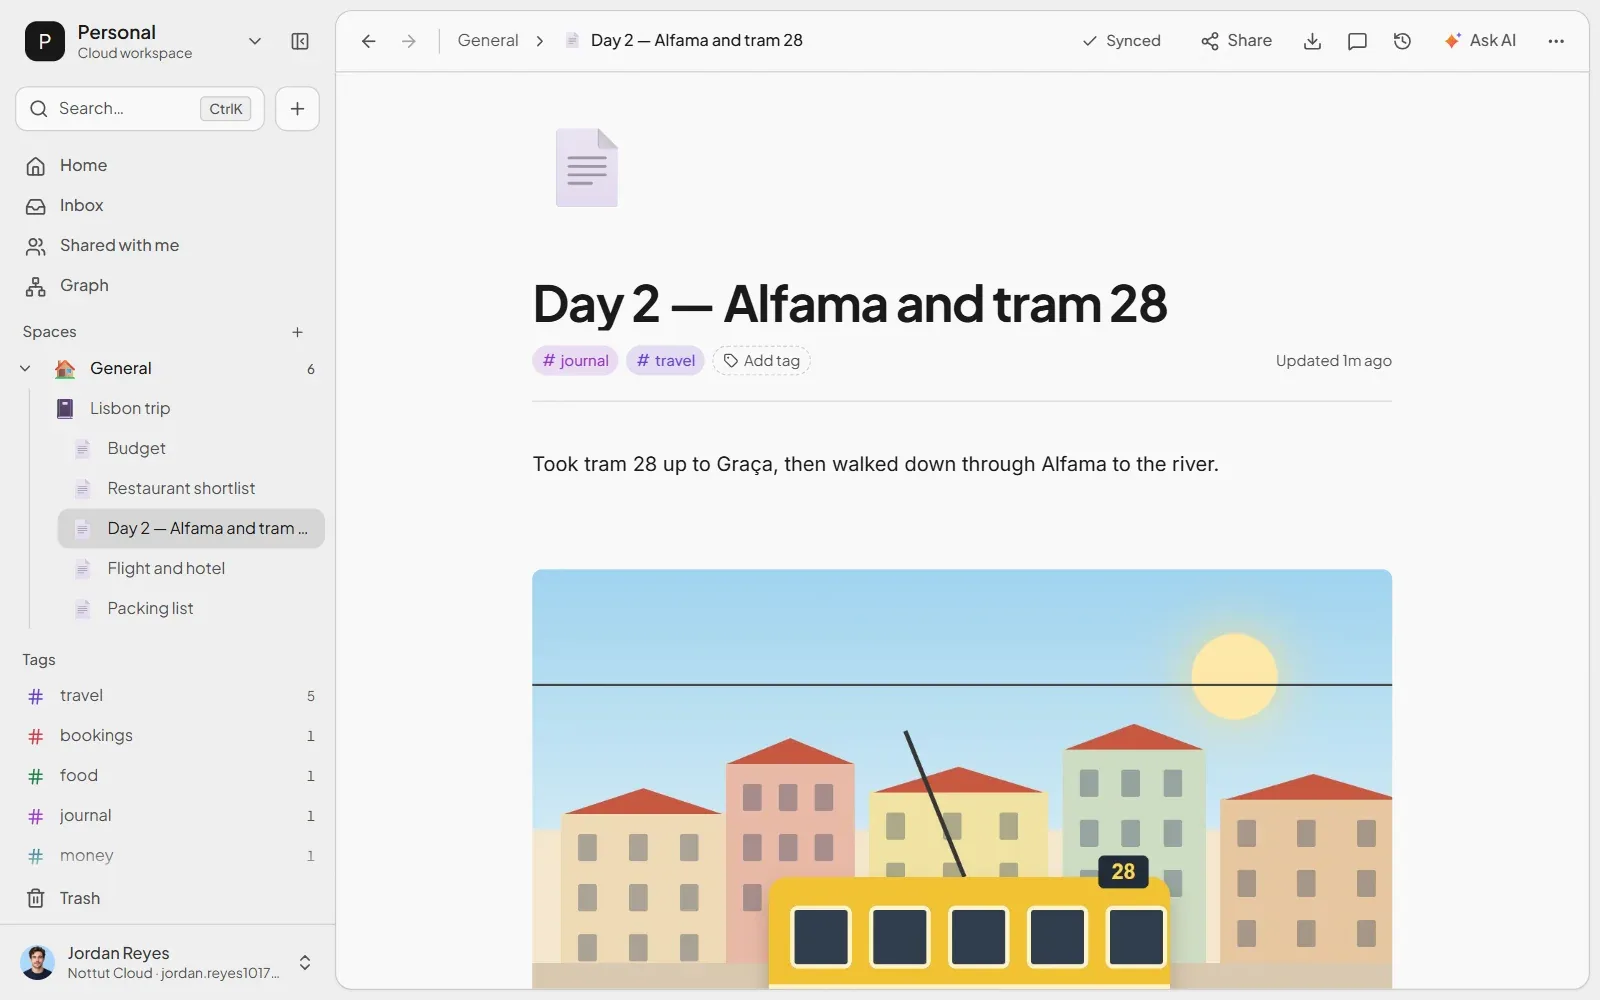
Task: Open Home in sidebar
Action: (168, 166)
